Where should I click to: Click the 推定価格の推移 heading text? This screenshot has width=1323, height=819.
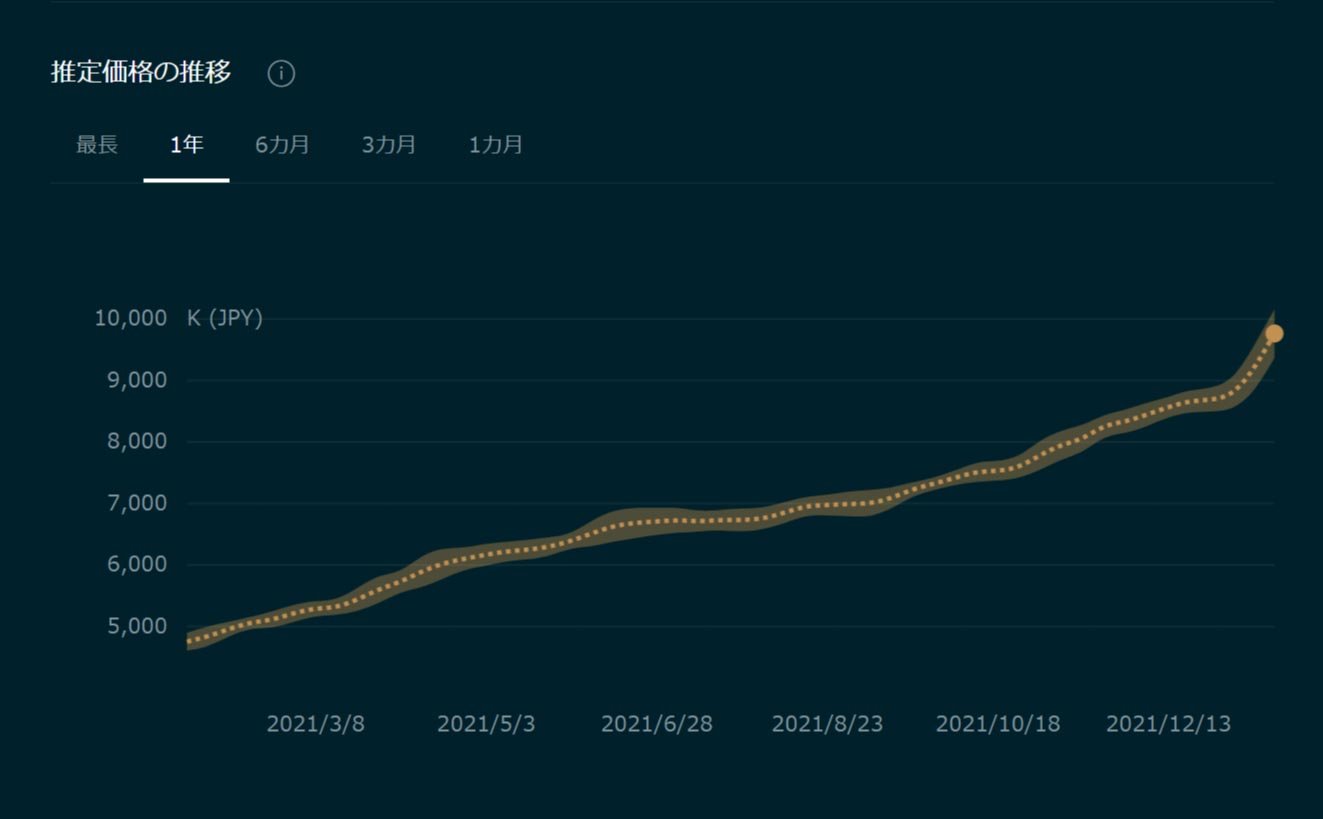point(141,73)
